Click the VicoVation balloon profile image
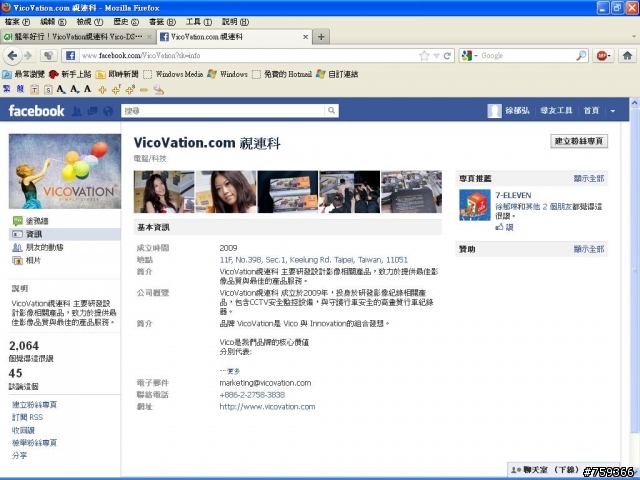The image size is (640, 480). (65, 171)
